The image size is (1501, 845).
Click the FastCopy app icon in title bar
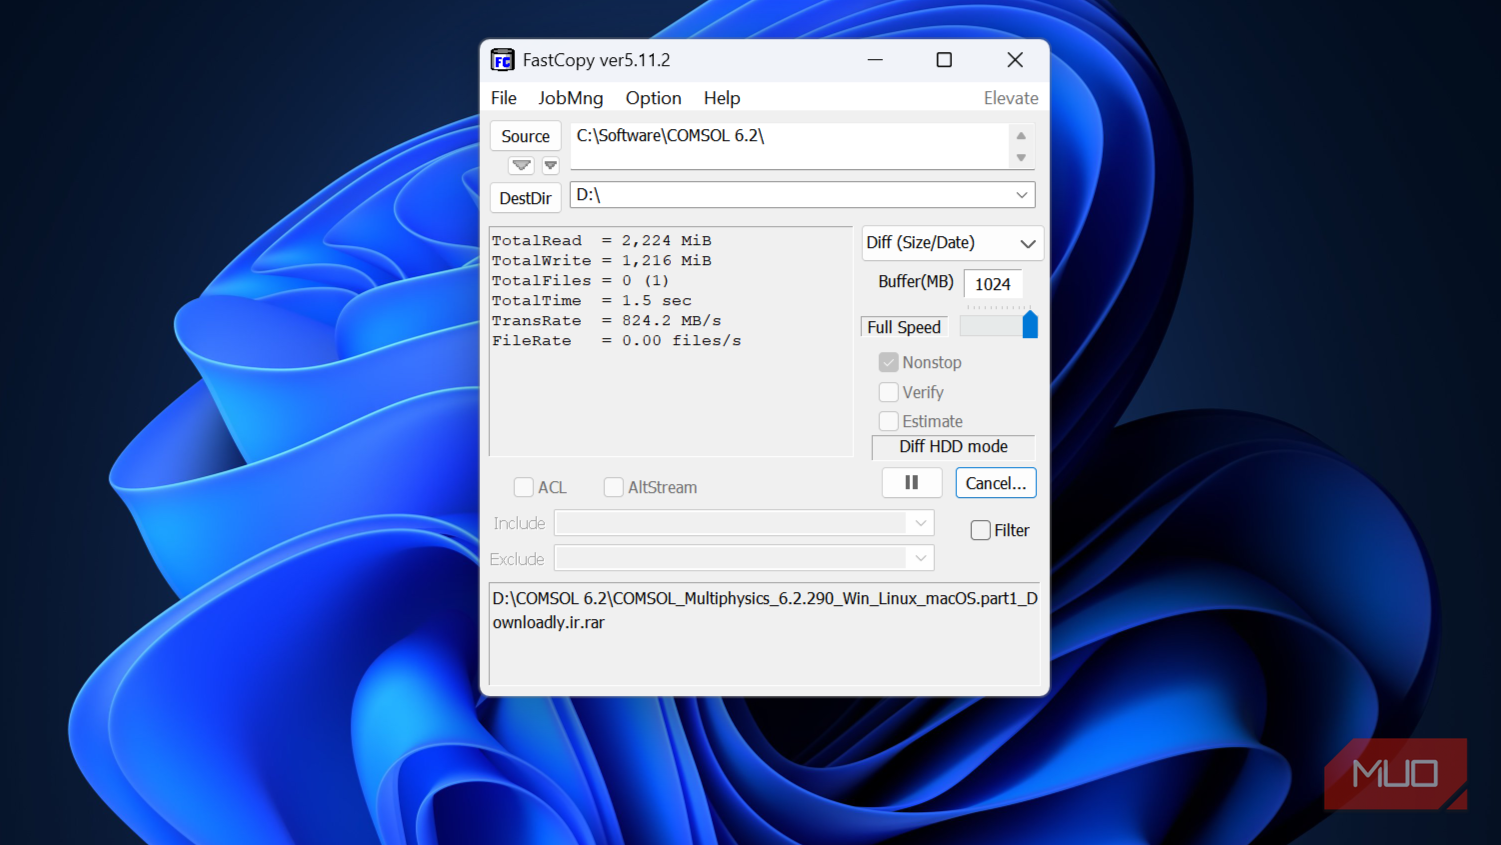[x=502, y=61]
